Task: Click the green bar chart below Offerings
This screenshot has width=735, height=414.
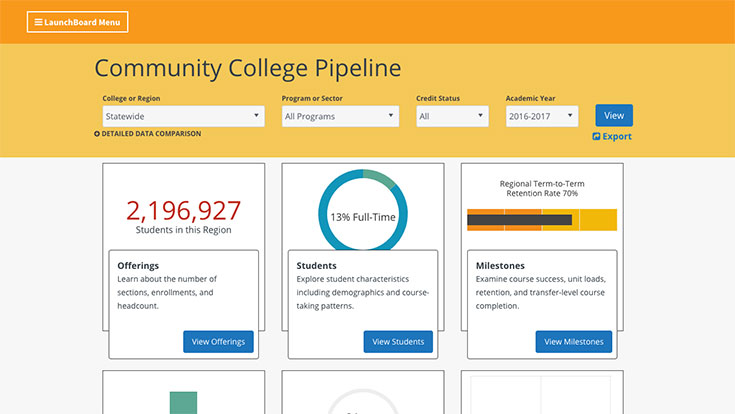Action: pos(183,402)
